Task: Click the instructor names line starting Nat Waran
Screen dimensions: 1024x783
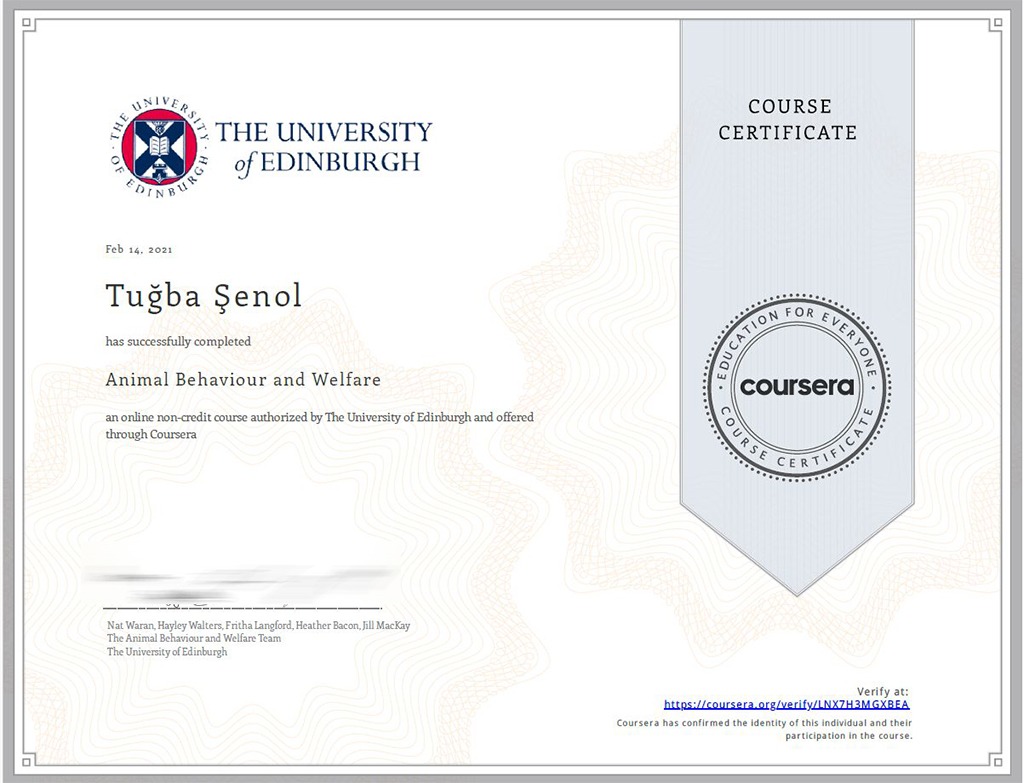Action: [x=258, y=626]
